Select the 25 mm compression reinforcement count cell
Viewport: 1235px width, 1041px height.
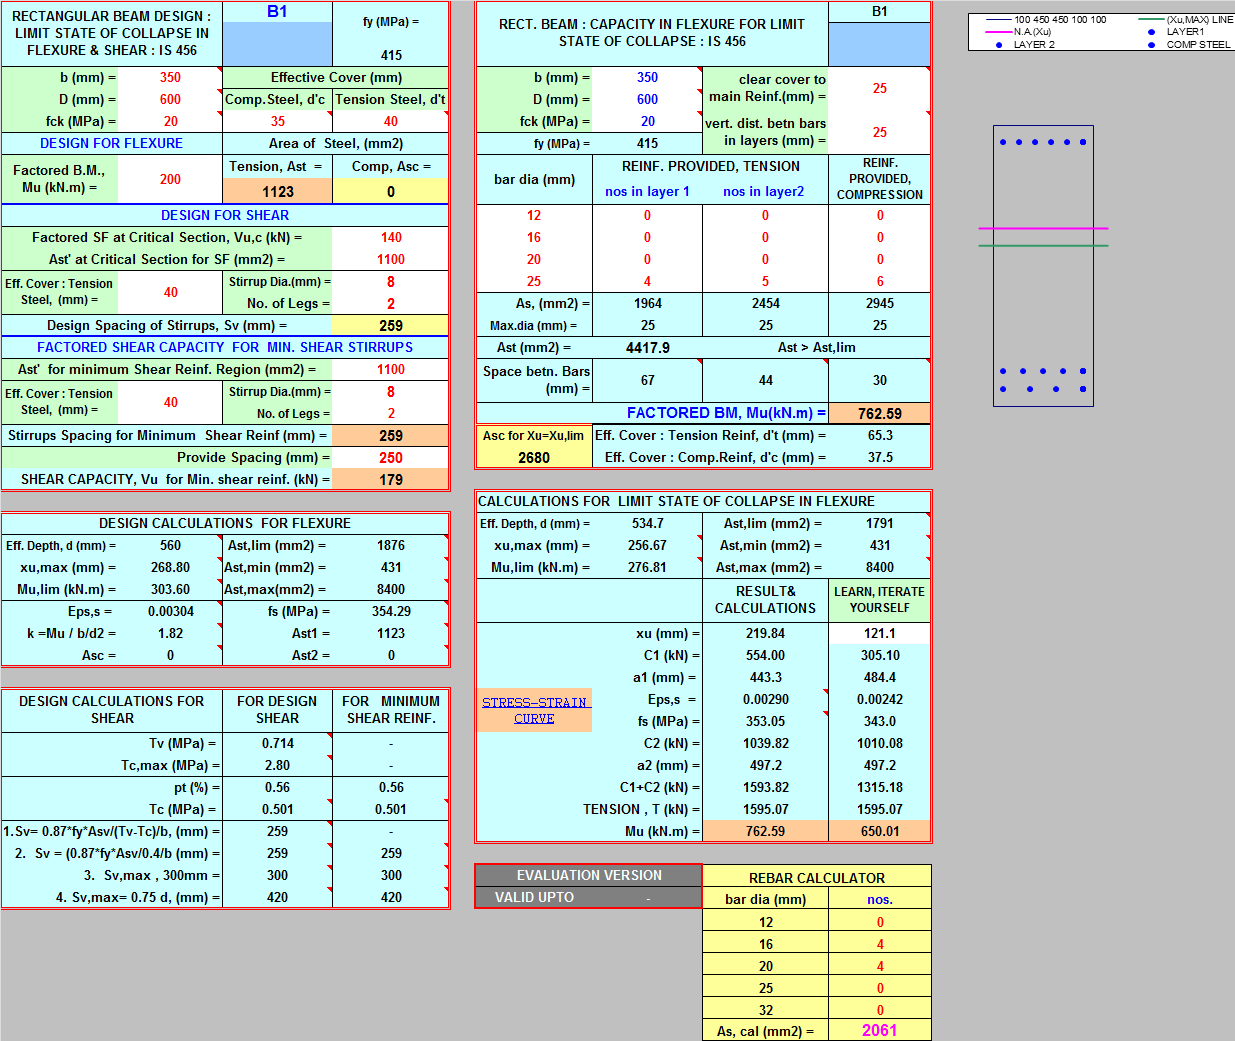tap(879, 281)
